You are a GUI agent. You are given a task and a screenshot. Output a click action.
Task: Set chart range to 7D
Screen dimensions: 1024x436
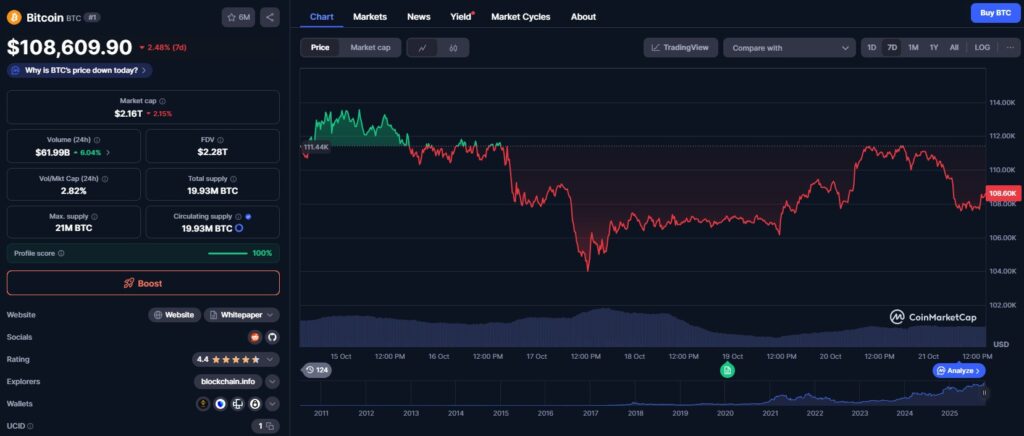(x=891, y=48)
